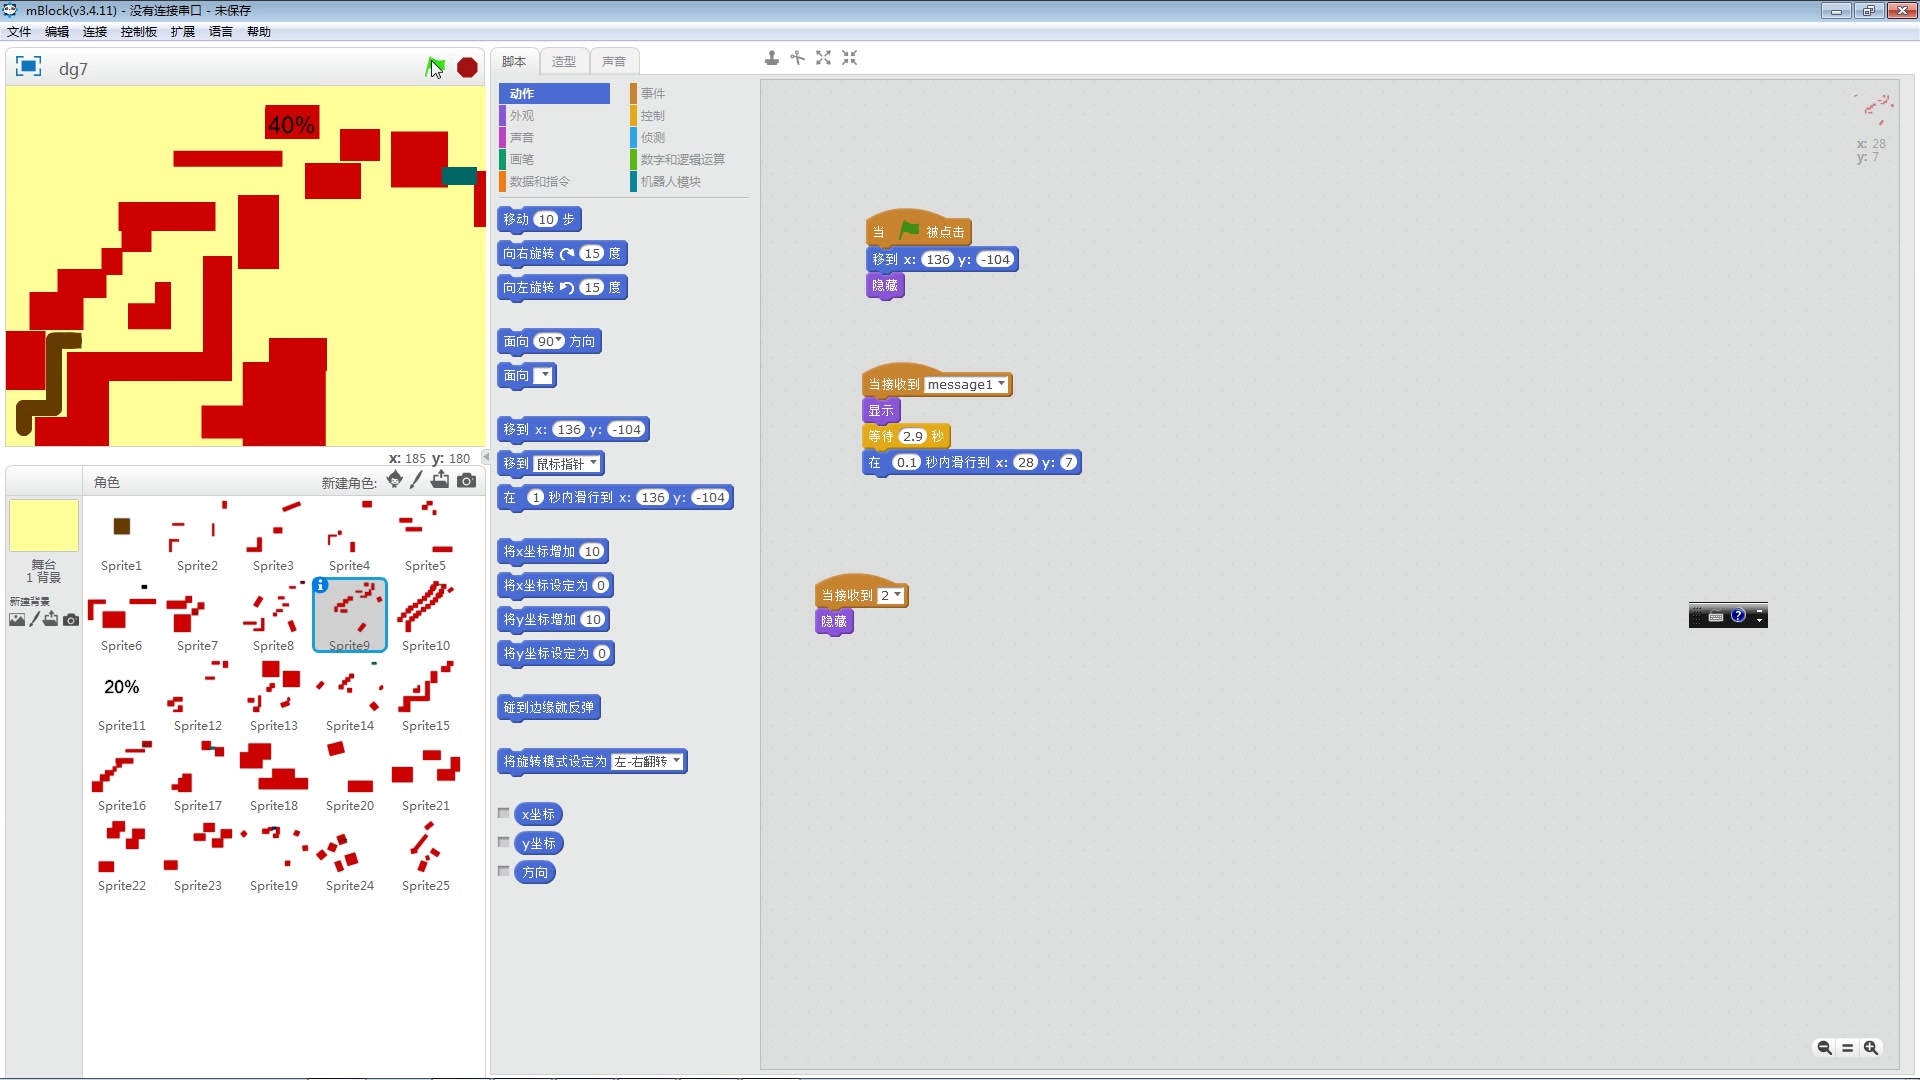Switch to the 造型 tab
Image resolution: width=1920 pixels, height=1080 pixels.
click(564, 61)
